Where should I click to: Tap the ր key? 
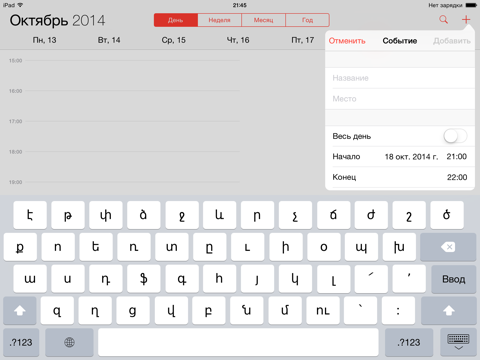(x=257, y=215)
